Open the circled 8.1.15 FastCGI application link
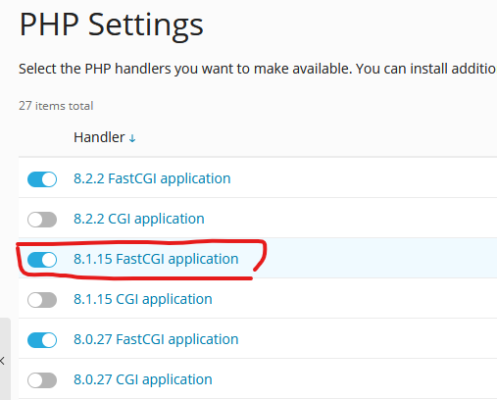 click(x=156, y=259)
